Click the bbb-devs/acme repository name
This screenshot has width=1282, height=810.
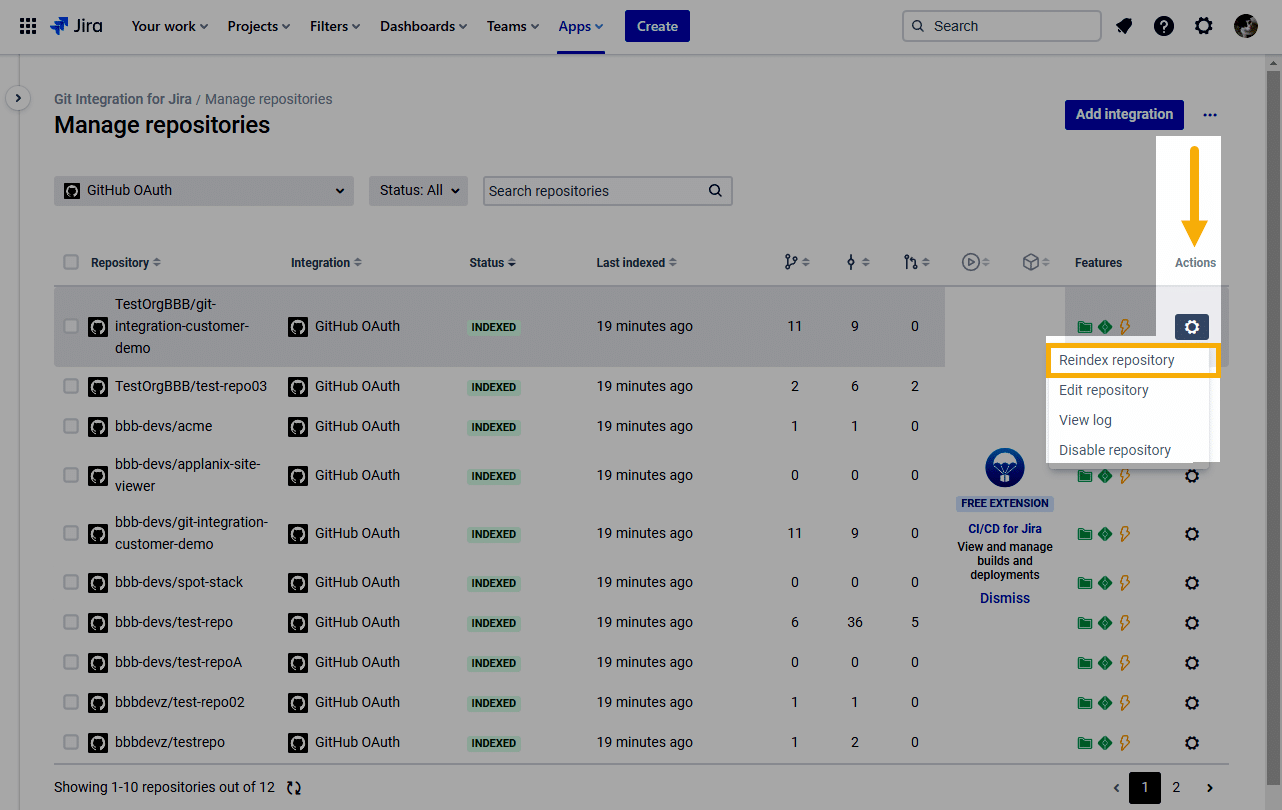click(164, 426)
